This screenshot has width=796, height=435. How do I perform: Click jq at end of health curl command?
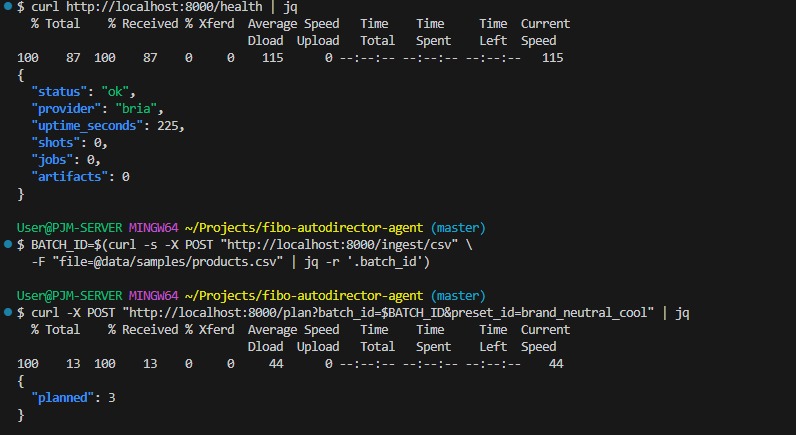(290, 8)
